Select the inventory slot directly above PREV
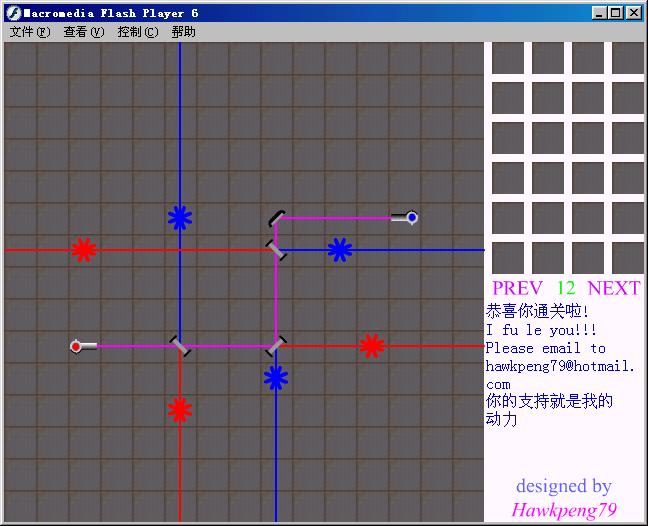Viewport: 648px width, 526px height. (508, 258)
